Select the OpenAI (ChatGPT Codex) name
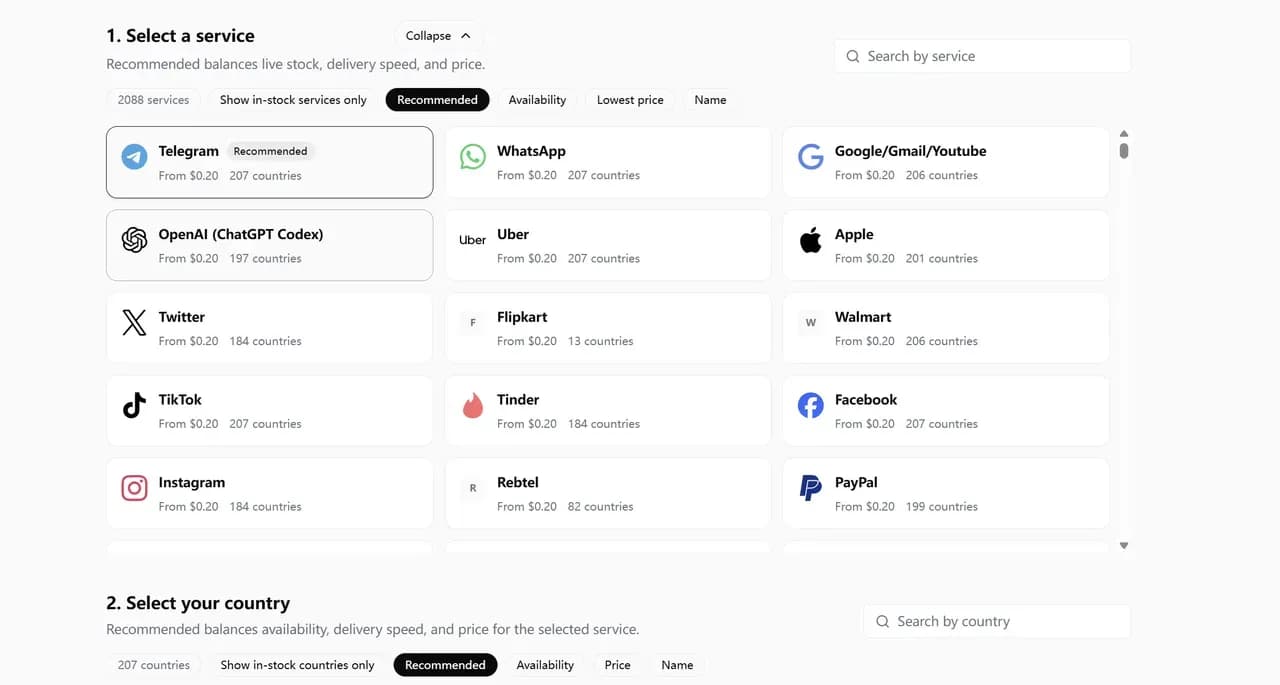 [x=241, y=234]
